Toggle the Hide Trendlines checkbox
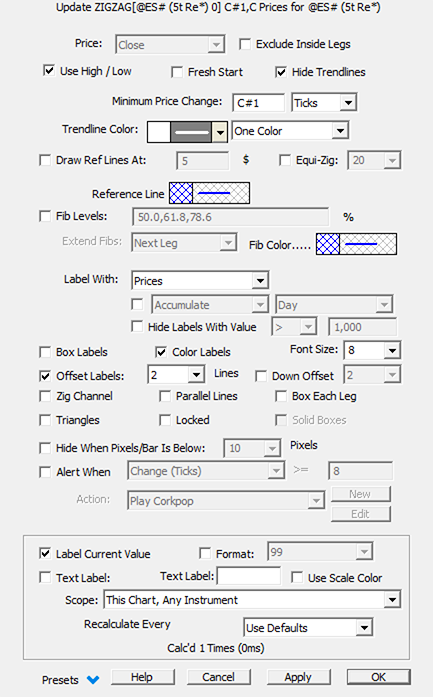 coord(281,72)
